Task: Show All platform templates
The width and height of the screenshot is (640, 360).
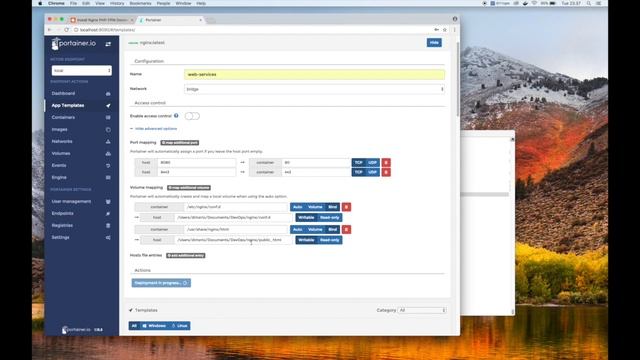Action: click(x=134, y=326)
